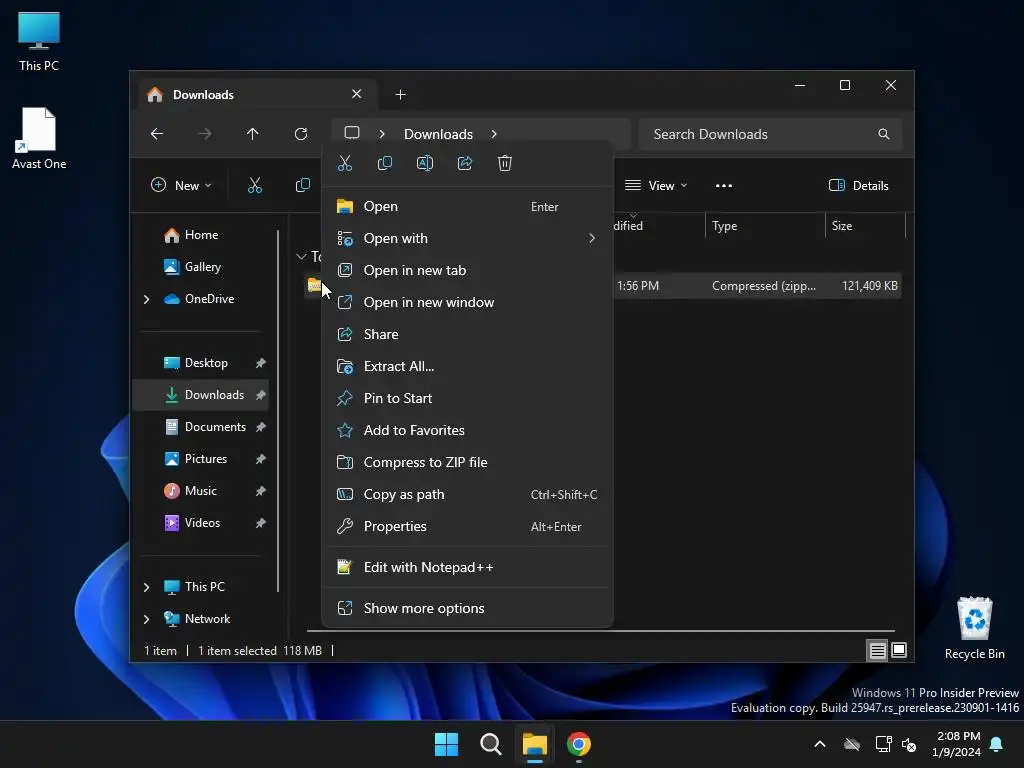Choose Edit with Notepad++
Viewport: 1024px width, 768px height.
[x=467, y=568]
